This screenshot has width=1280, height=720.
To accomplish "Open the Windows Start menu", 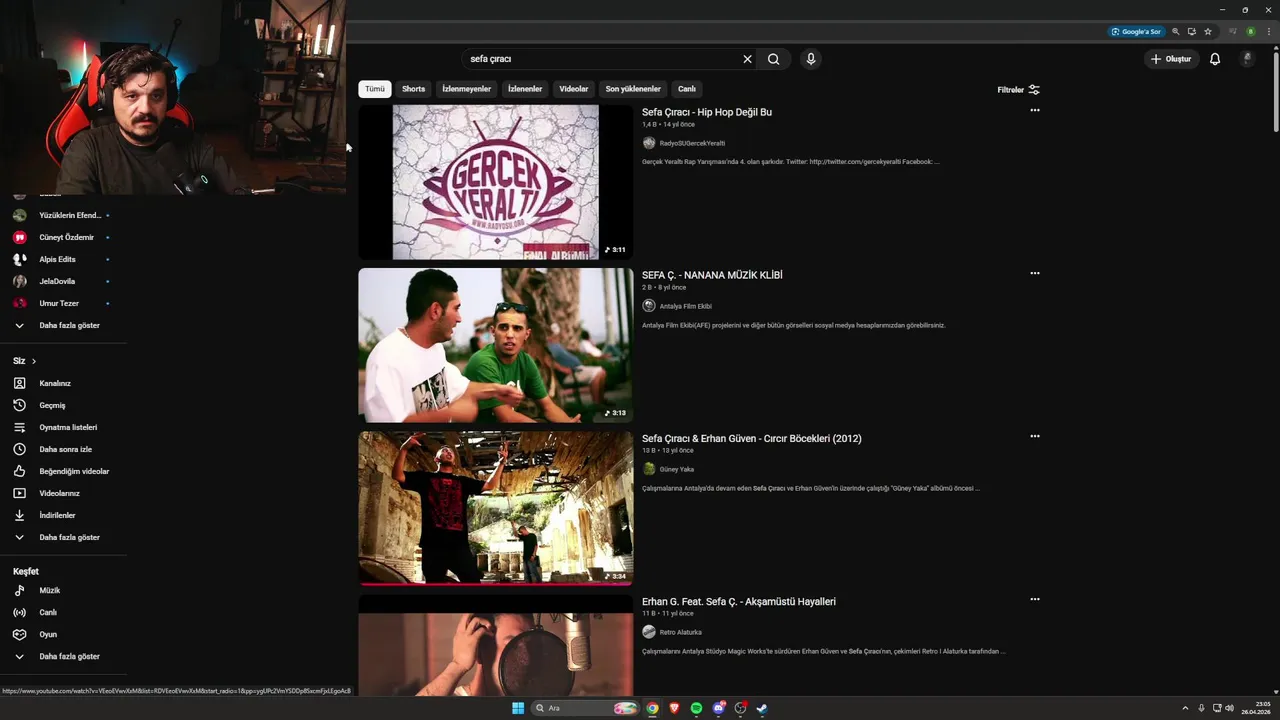I will [x=518, y=708].
